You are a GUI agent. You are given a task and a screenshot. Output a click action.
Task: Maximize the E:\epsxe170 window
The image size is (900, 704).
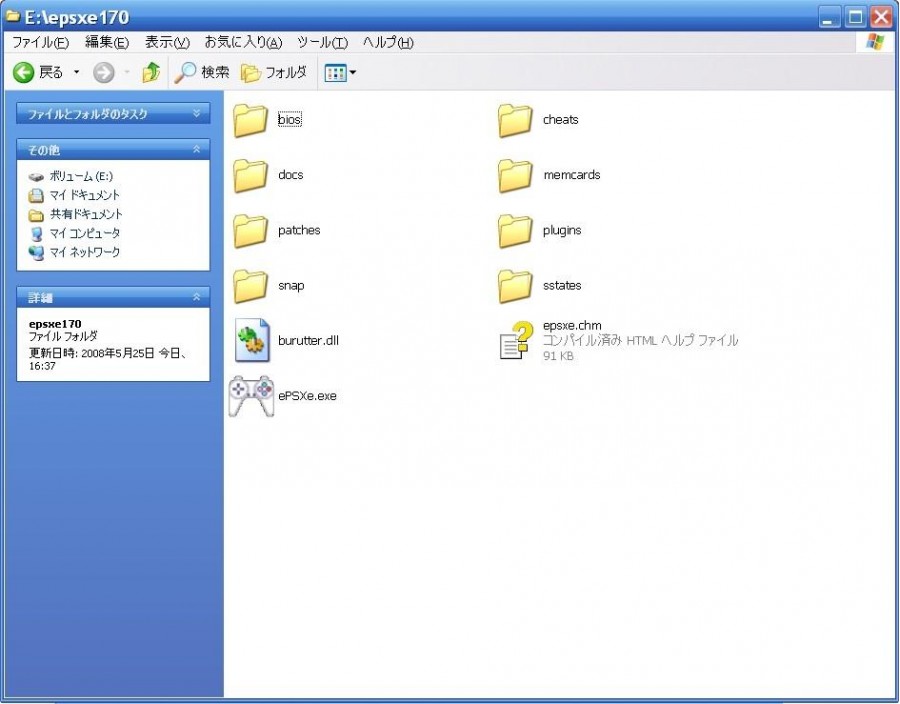[855, 17]
